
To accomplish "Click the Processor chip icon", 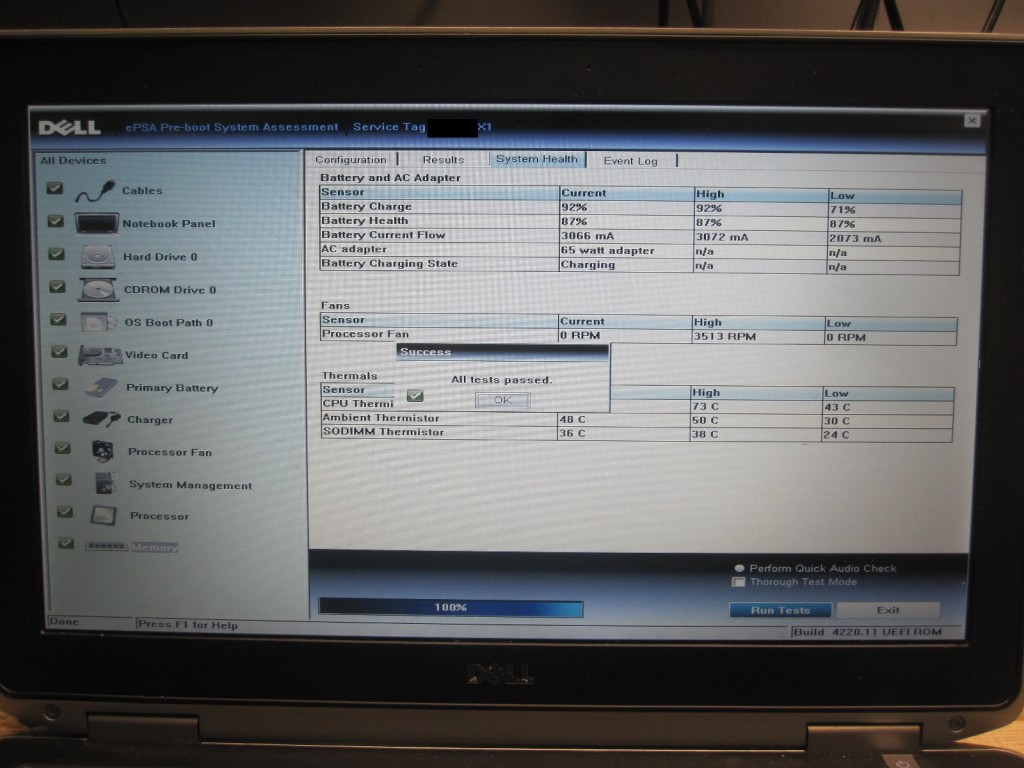I will click(x=103, y=516).
